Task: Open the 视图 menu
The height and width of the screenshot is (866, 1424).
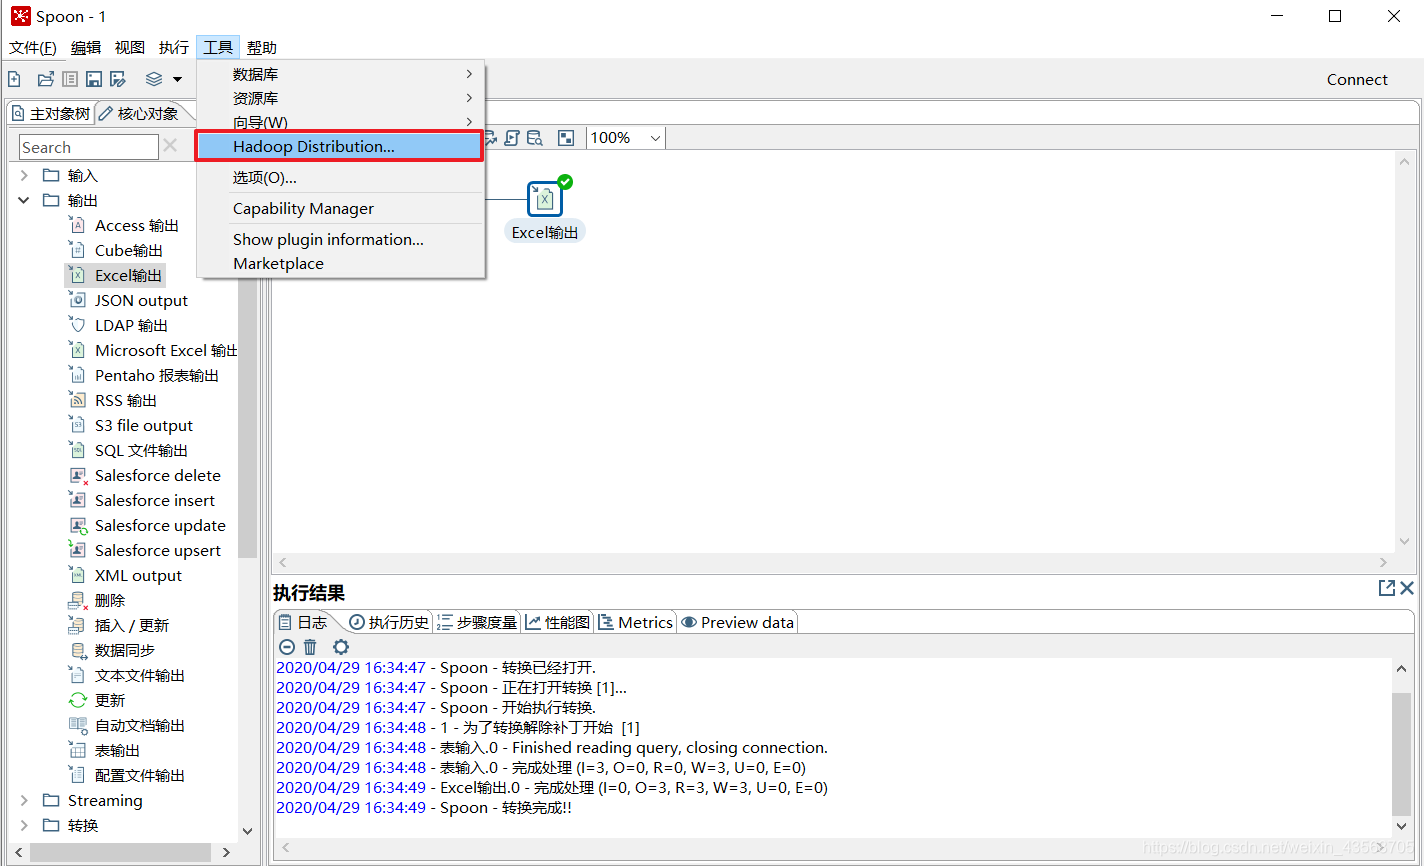Action: 130,47
